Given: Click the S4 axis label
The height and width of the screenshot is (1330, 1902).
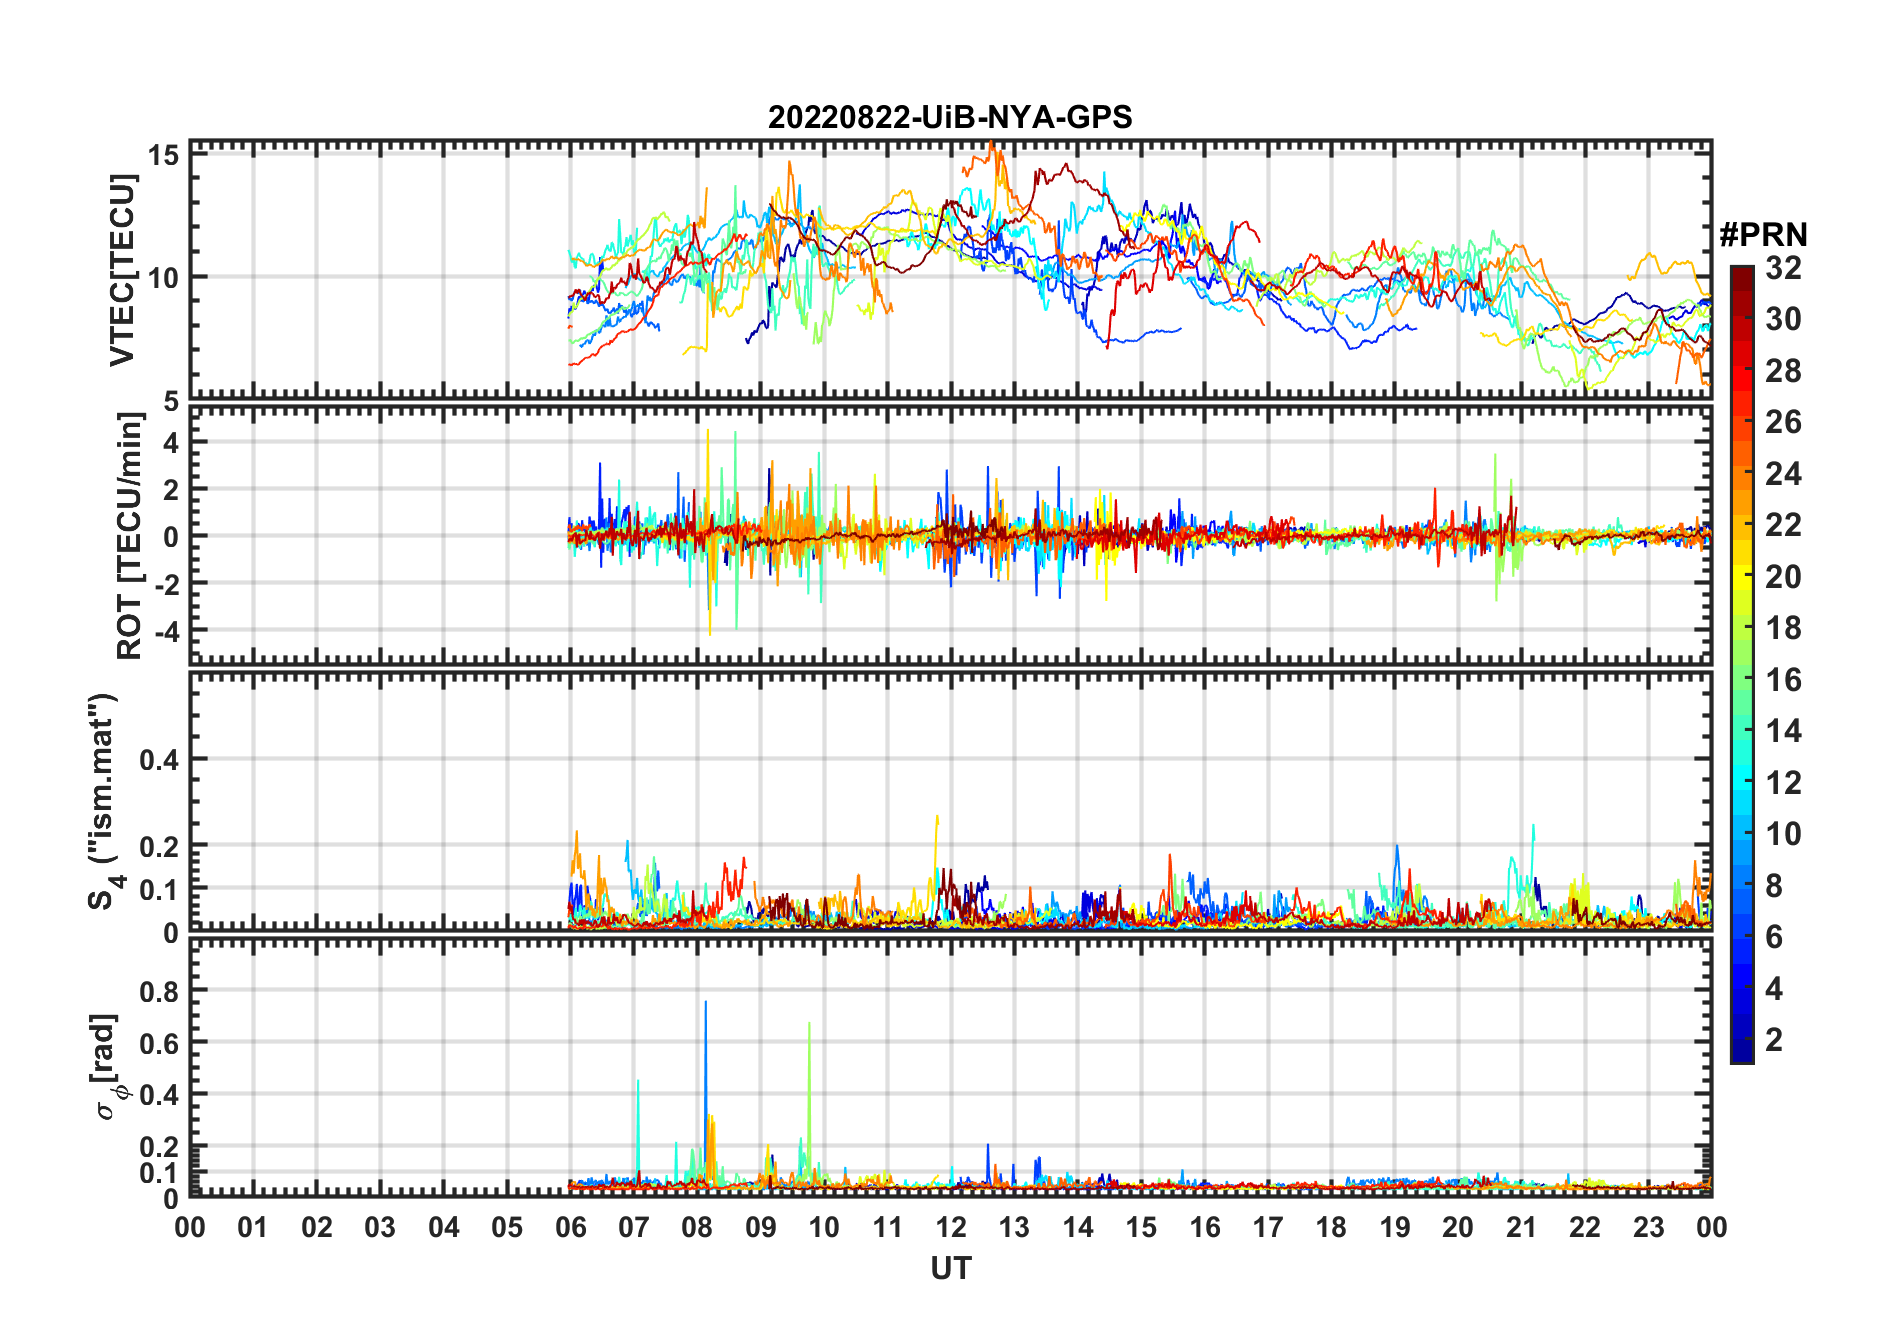Looking at the screenshot, I should coord(103,801).
